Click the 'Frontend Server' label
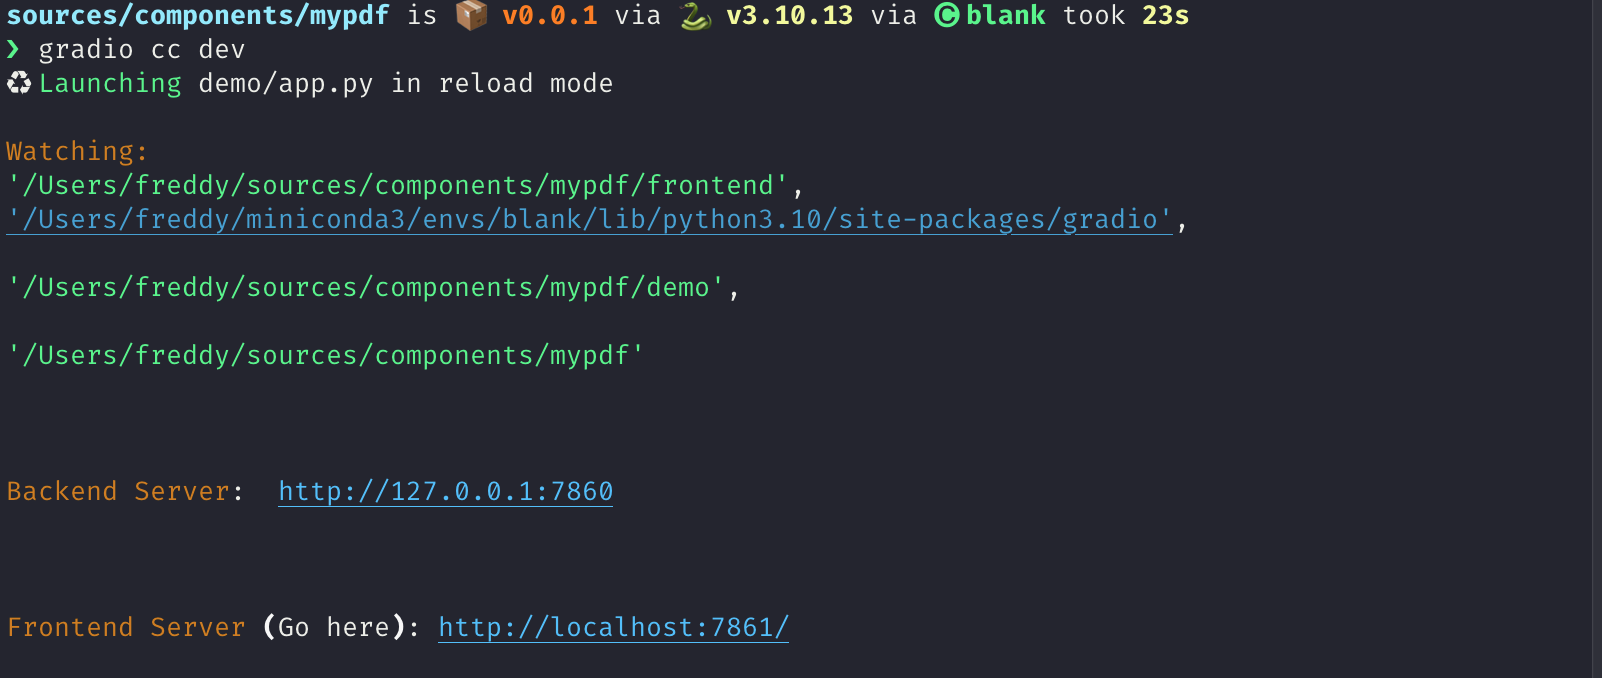Image resolution: width=1602 pixels, height=678 pixels. point(126,627)
